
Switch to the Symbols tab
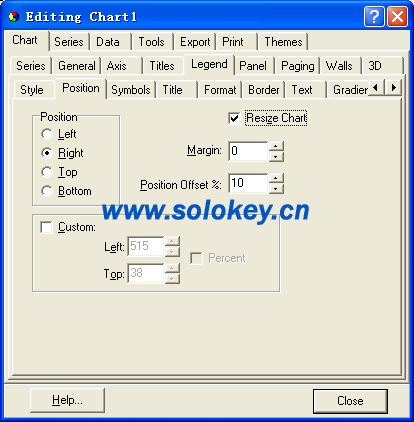tap(131, 90)
